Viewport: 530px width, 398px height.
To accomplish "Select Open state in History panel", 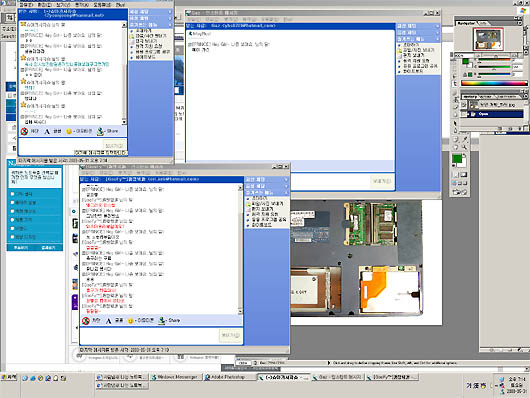I will (x=496, y=114).
